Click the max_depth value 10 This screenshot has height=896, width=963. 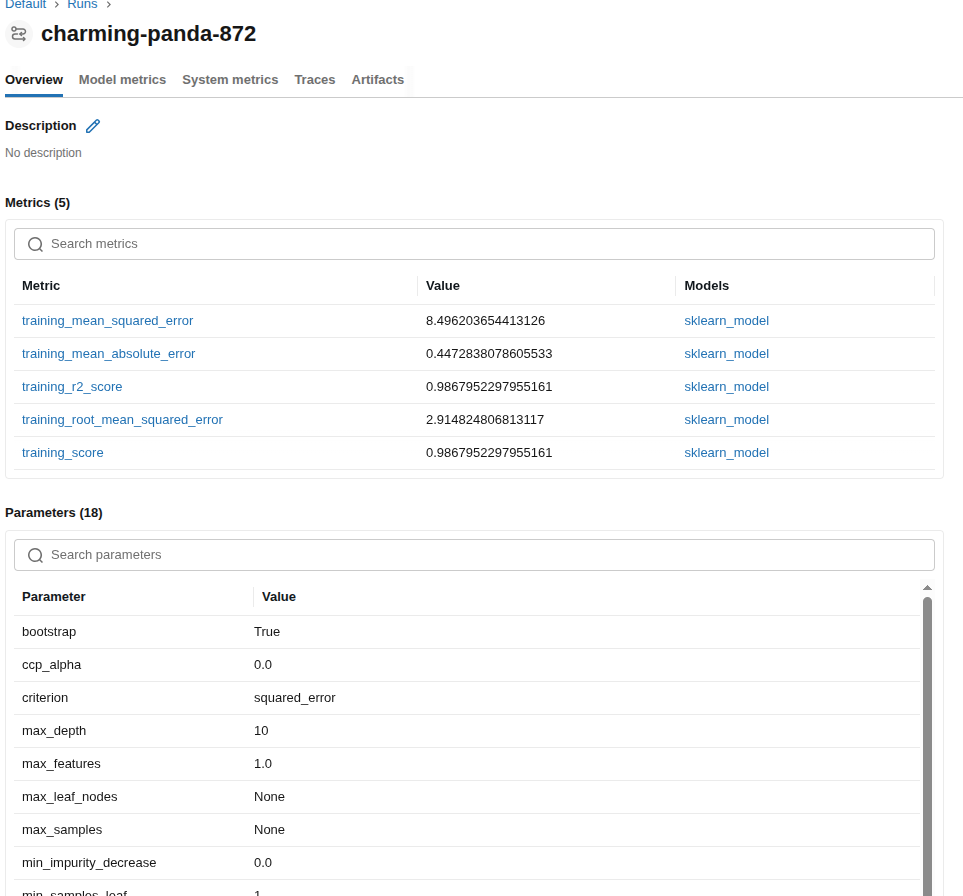(x=261, y=731)
